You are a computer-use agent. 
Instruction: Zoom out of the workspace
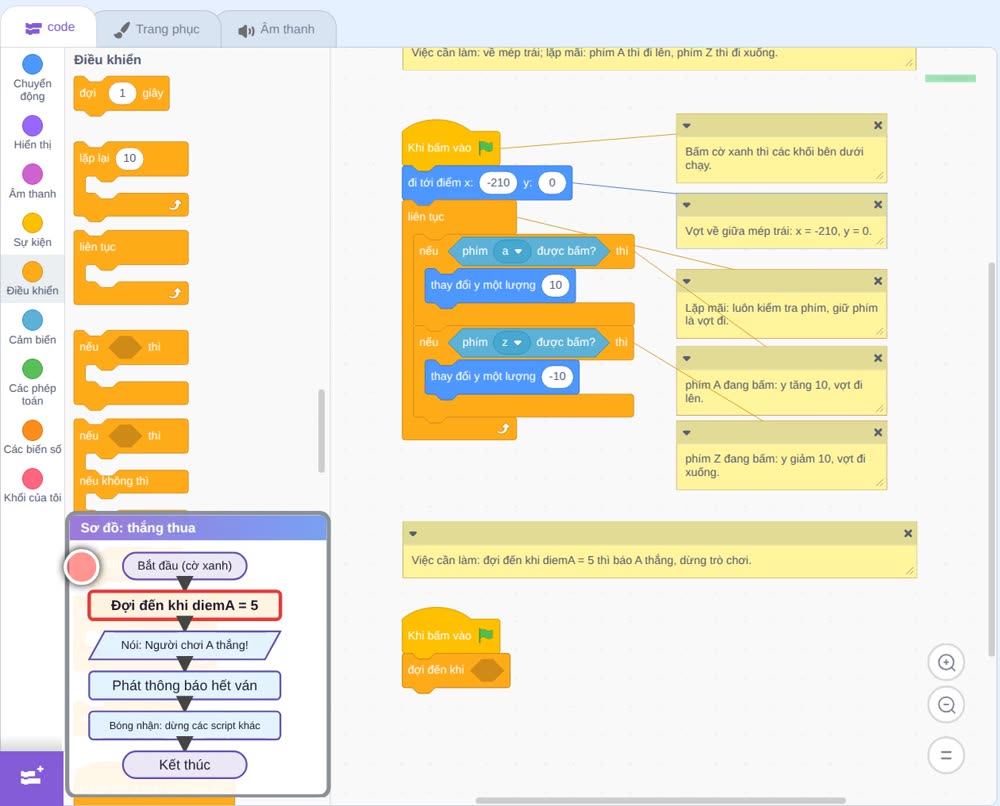946,705
